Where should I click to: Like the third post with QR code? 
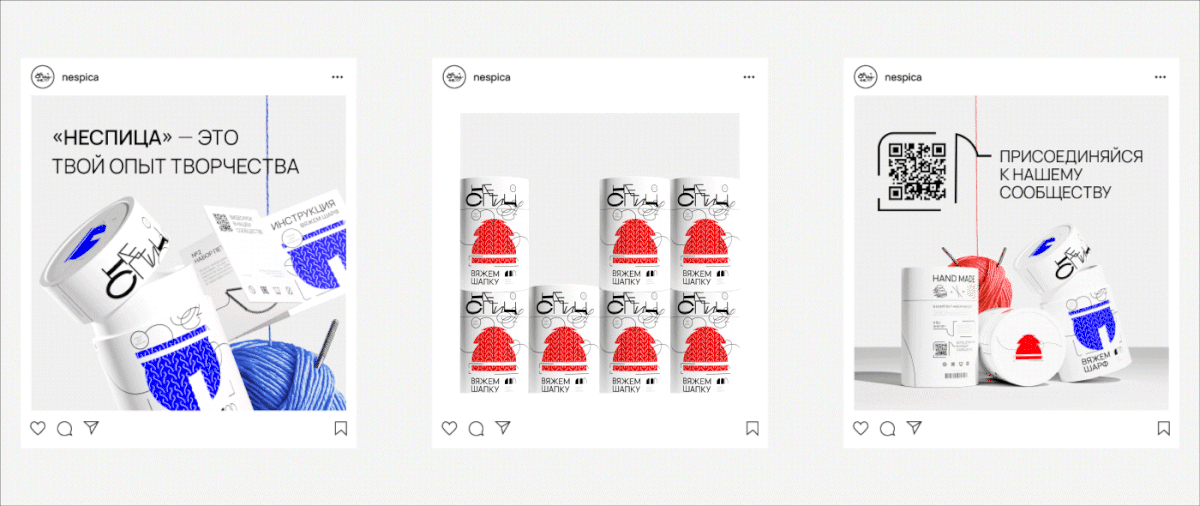pos(861,428)
